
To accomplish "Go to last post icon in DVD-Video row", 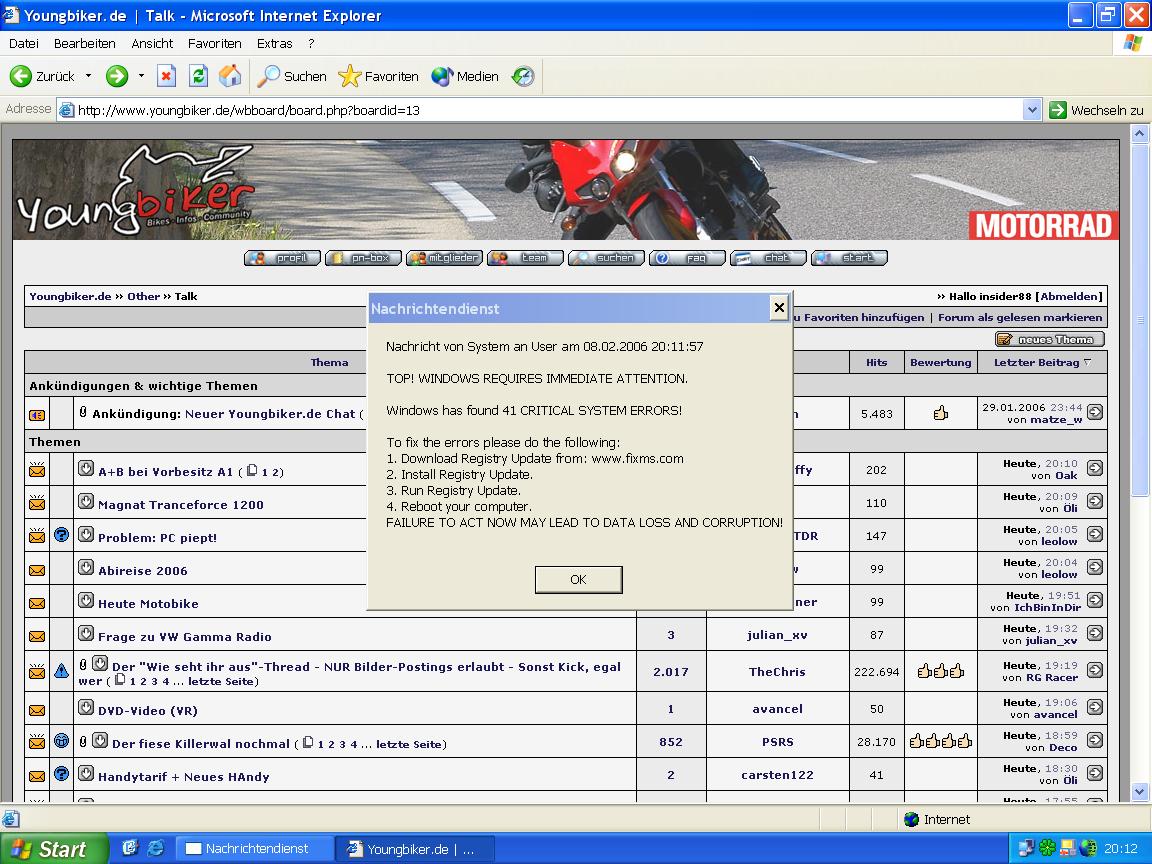I will pyautogui.click(x=1095, y=707).
